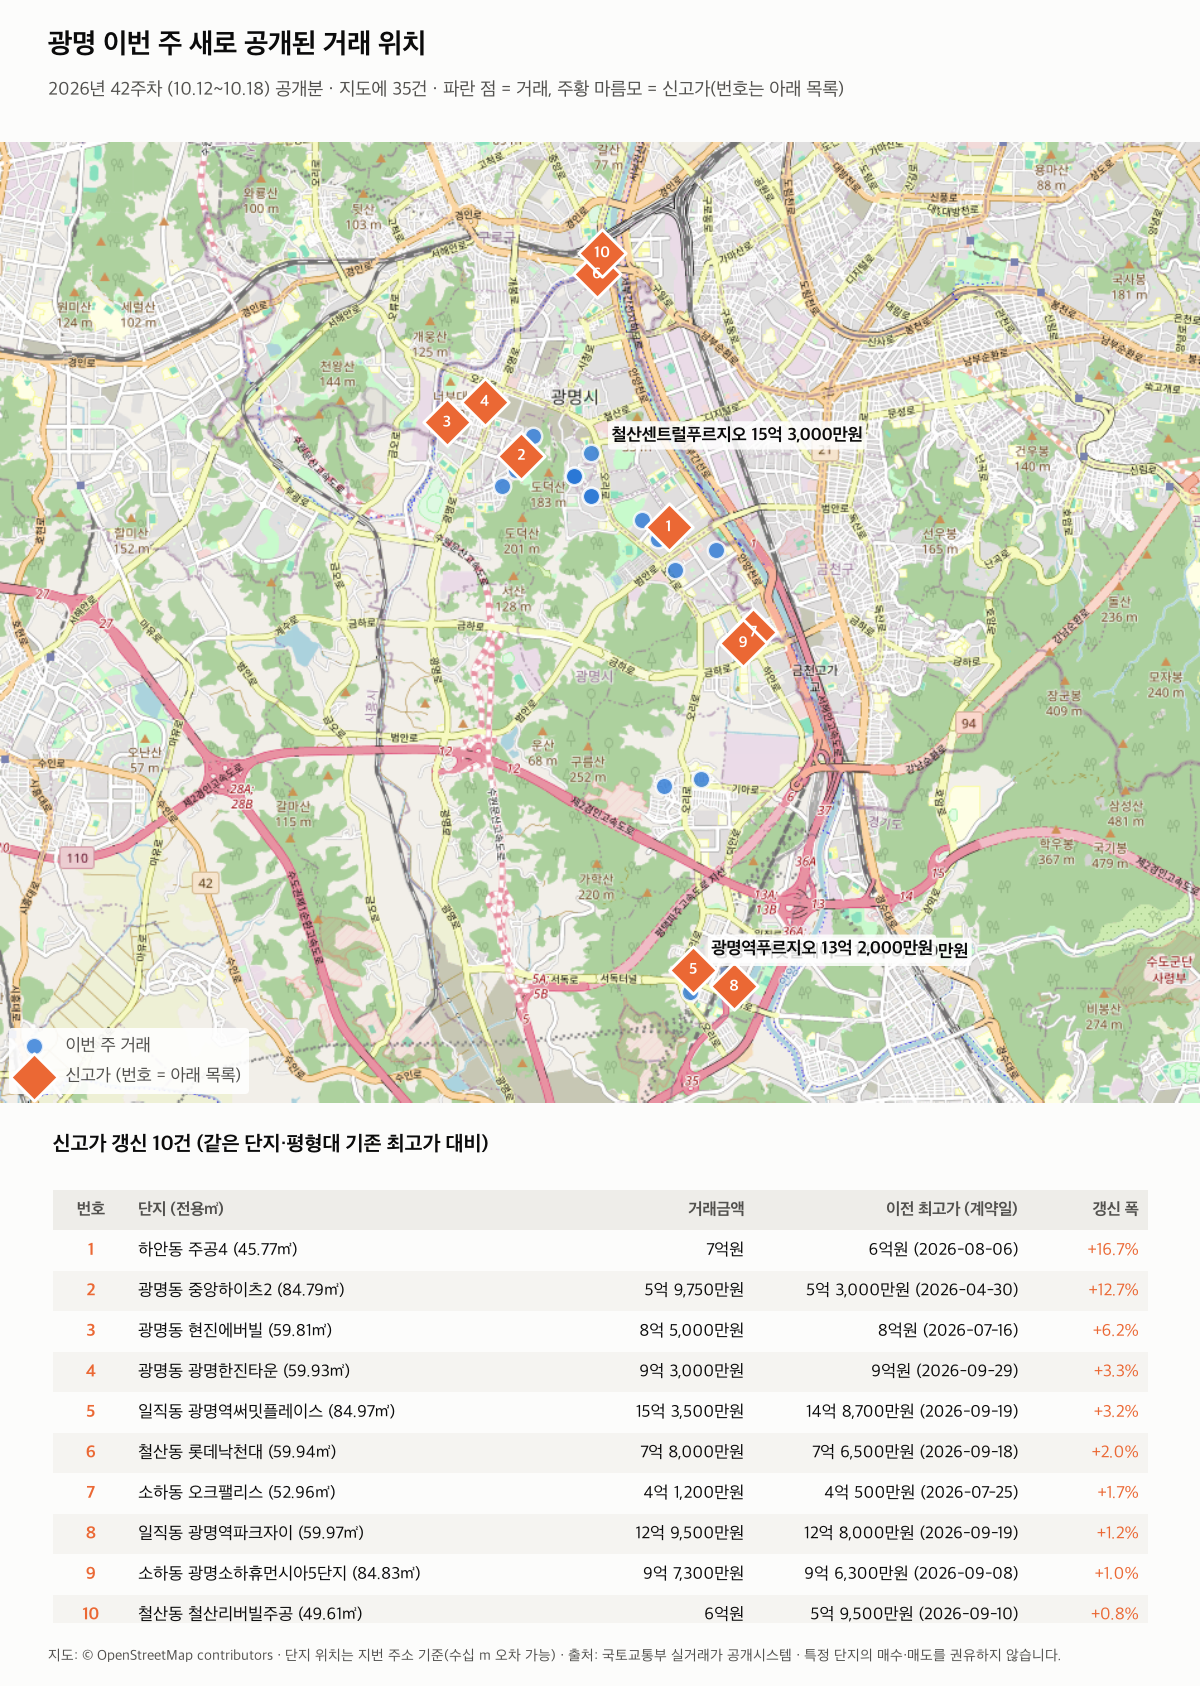Viewport: 1200px width, 1686px height.
Task: Click the +6.2% change value
Action: click(1116, 1331)
